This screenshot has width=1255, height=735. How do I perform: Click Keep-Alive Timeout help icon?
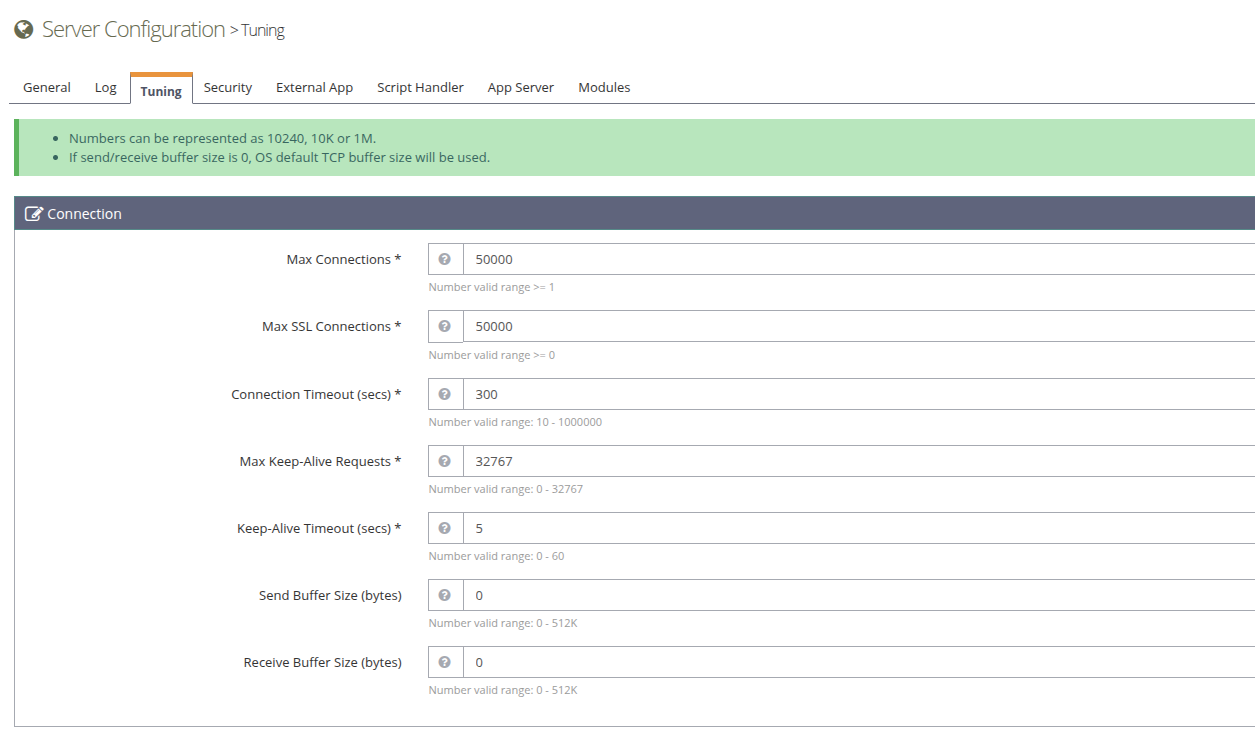coord(445,528)
